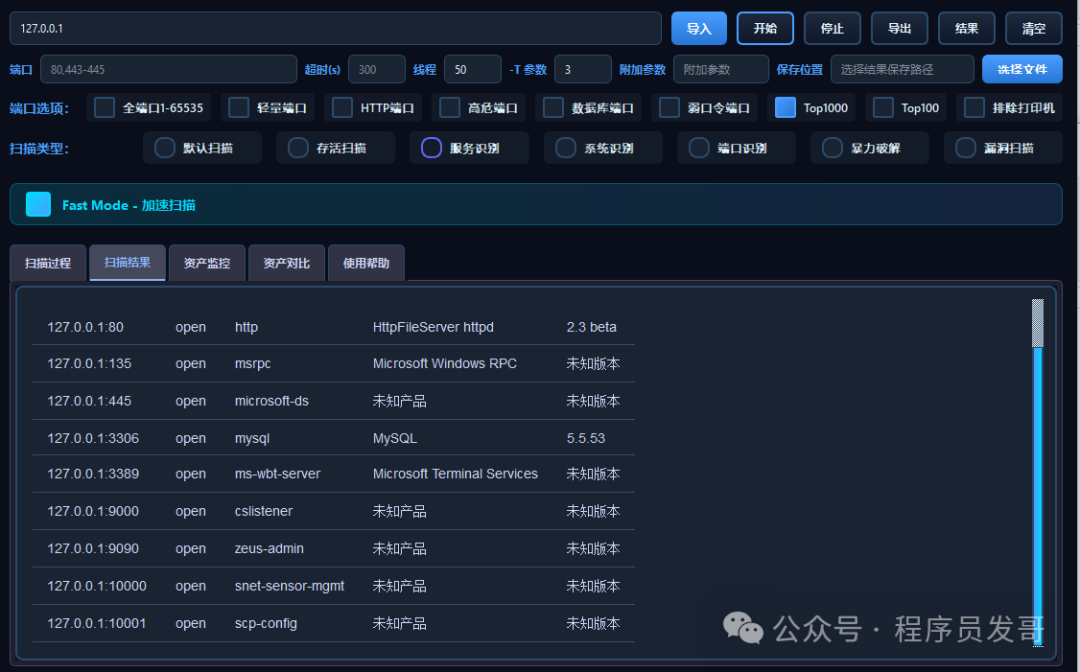
Task: Click the 开始 button to start scanning
Action: point(765,28)
